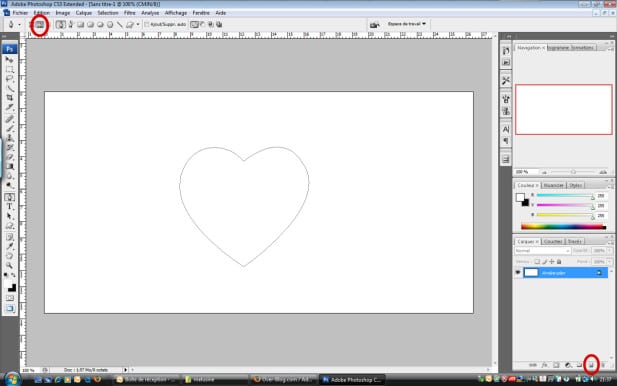The width and height of the screenshot is (617, 386).
Task: Open Tool Presets panel from dock
Action: tap(506, 80)
